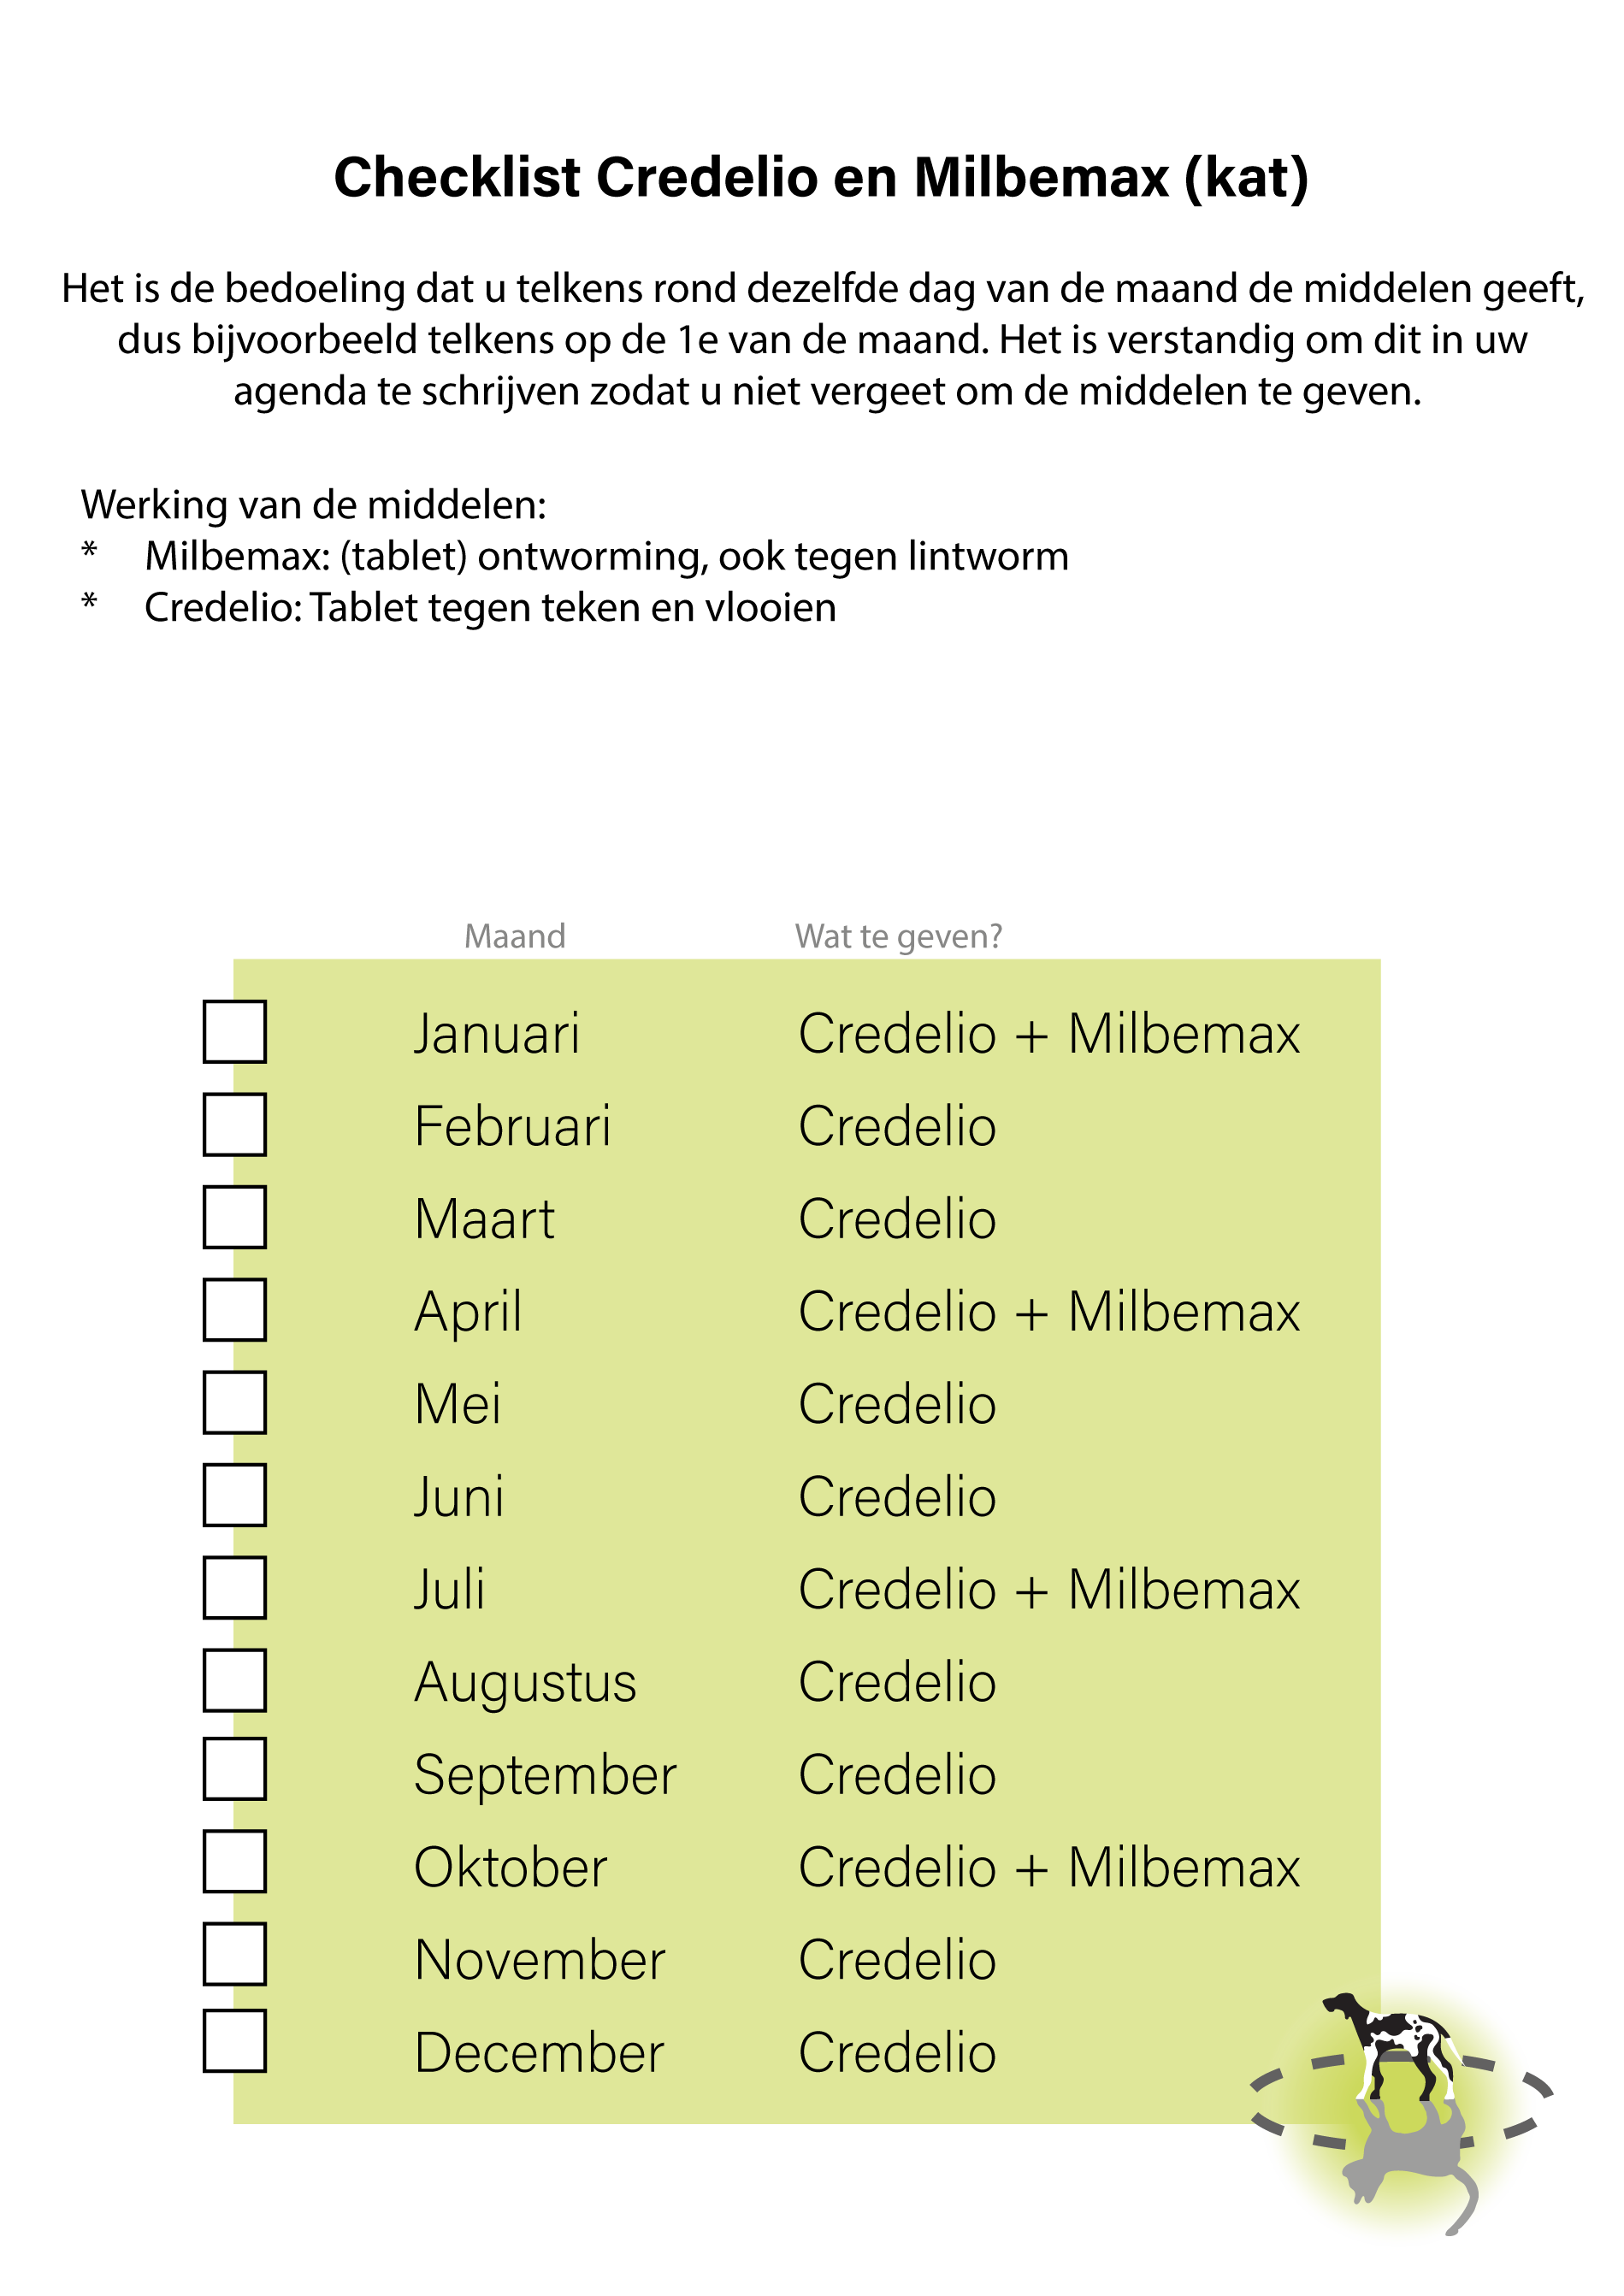
Task: Mark the Juni checkbox as done
Action: point(235,1495)
